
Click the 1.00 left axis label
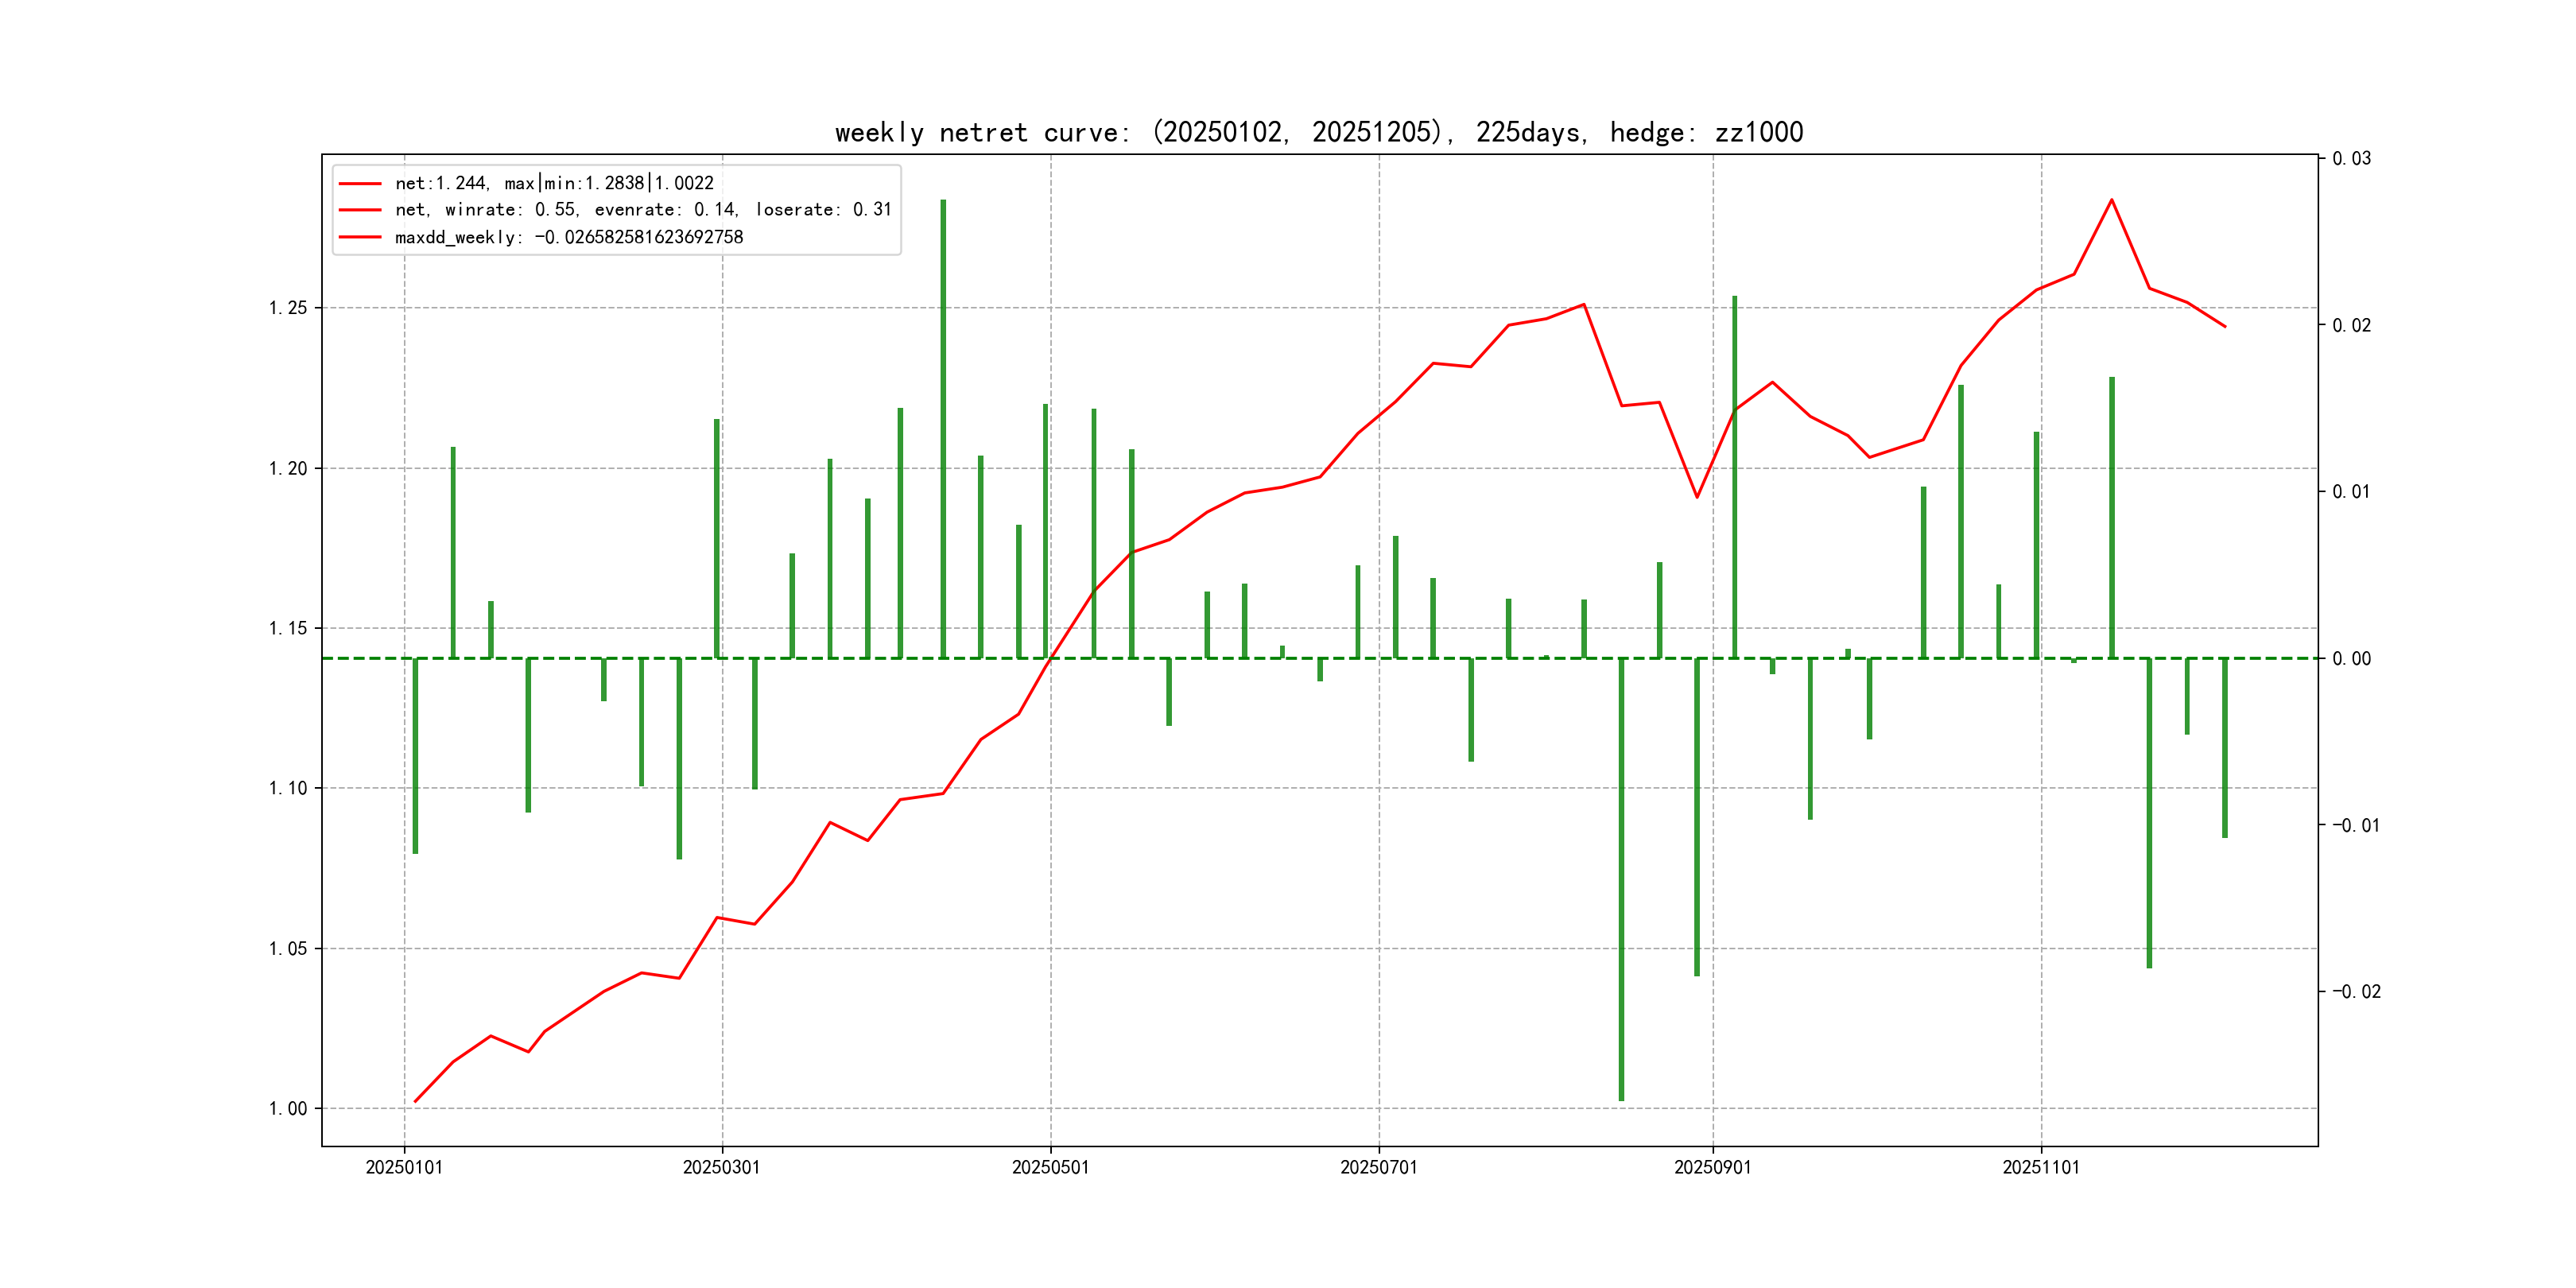pyautogui.click(x=288, y=1108)
